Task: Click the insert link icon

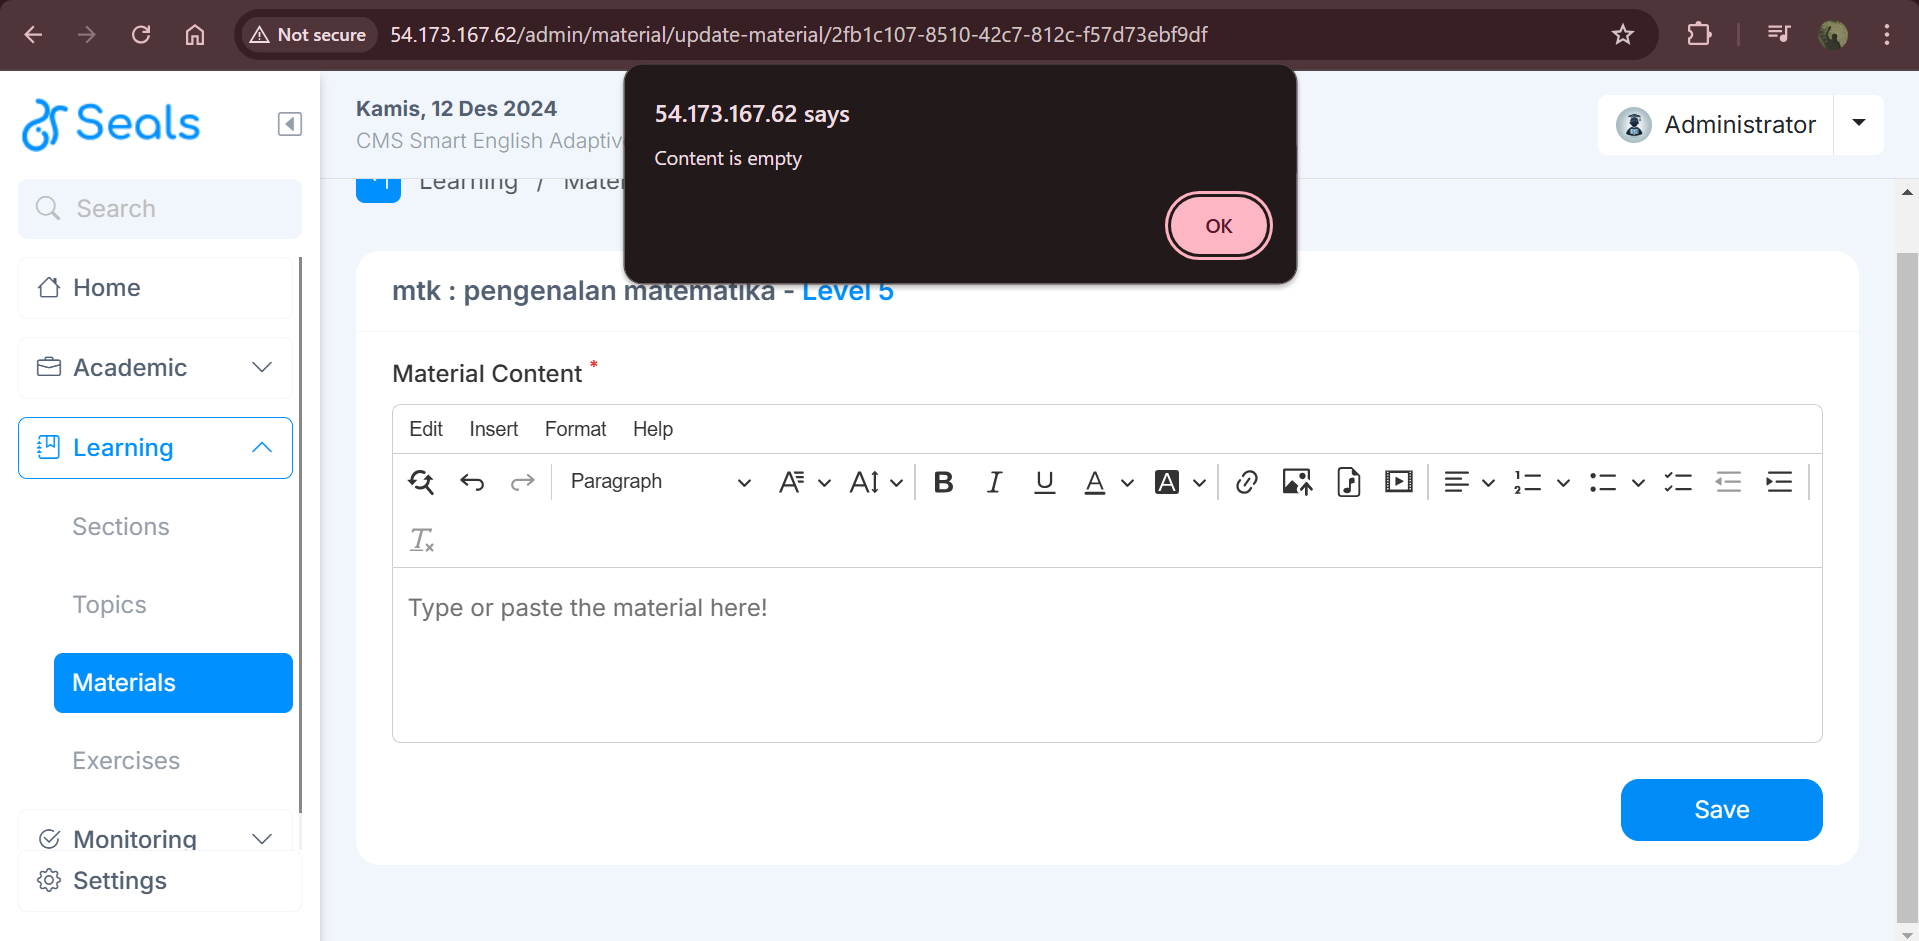Action: [x=1246, y=483]
